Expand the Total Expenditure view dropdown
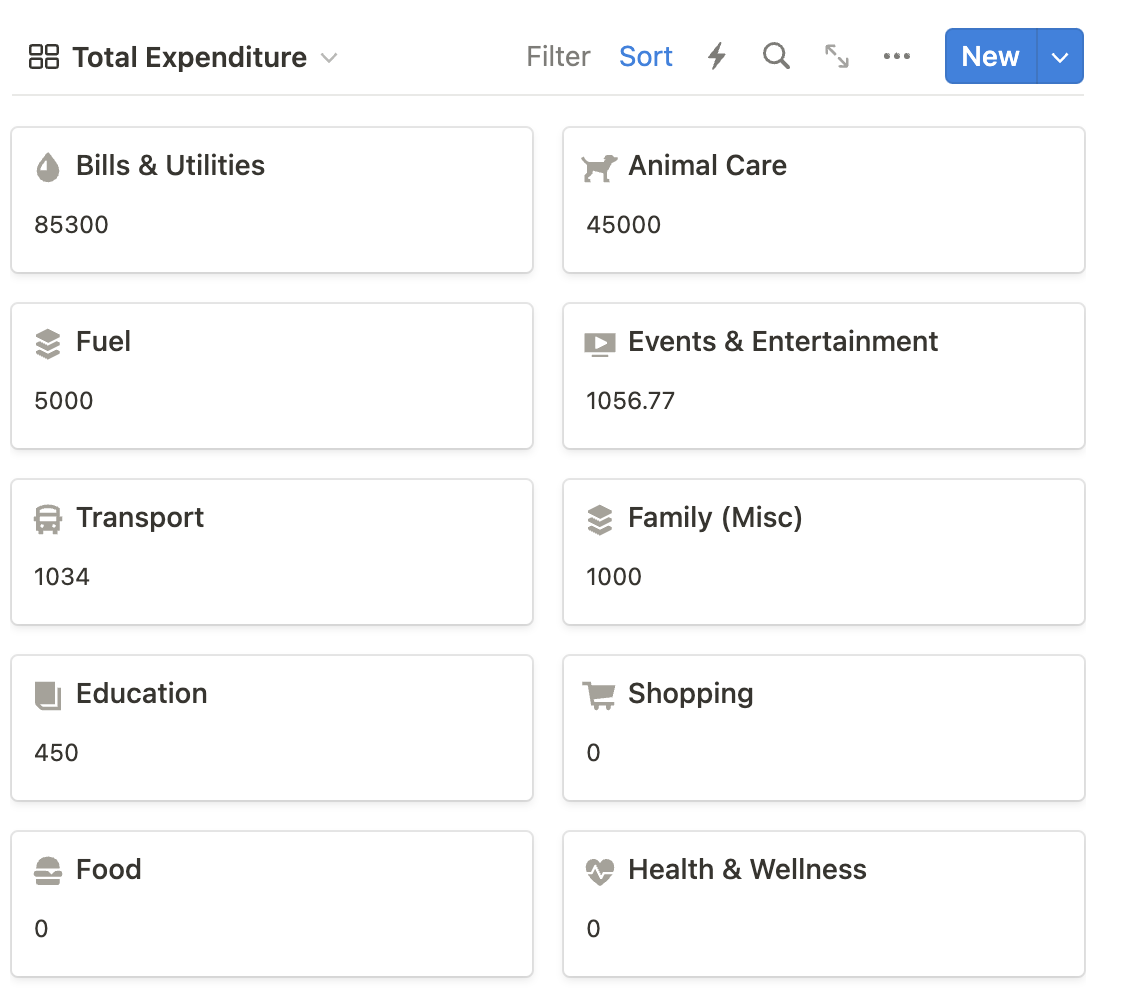This screenshot has width=1122, height=1004. pyautogui.click(x=329, y=58)
